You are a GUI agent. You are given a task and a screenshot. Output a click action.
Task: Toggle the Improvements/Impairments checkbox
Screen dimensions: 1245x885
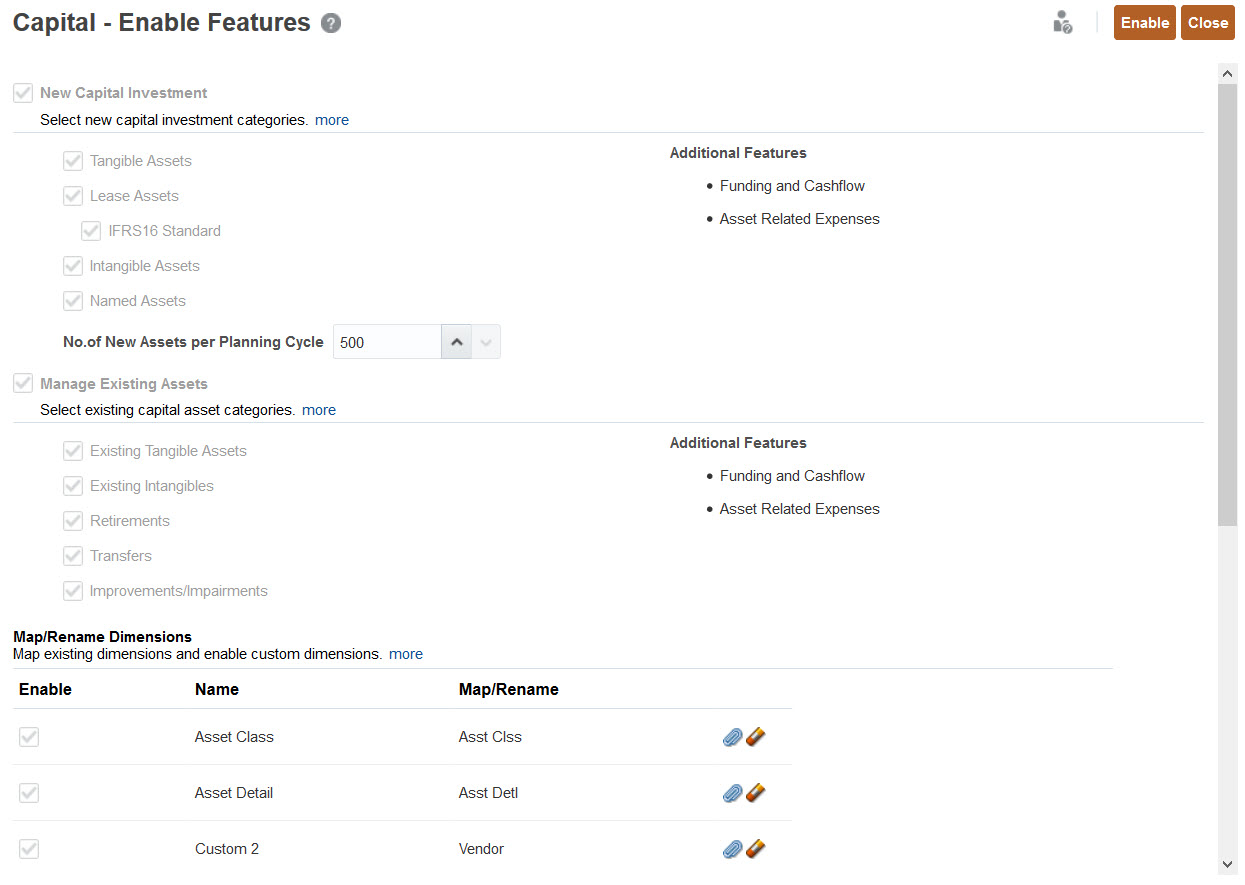click(72, 590)
